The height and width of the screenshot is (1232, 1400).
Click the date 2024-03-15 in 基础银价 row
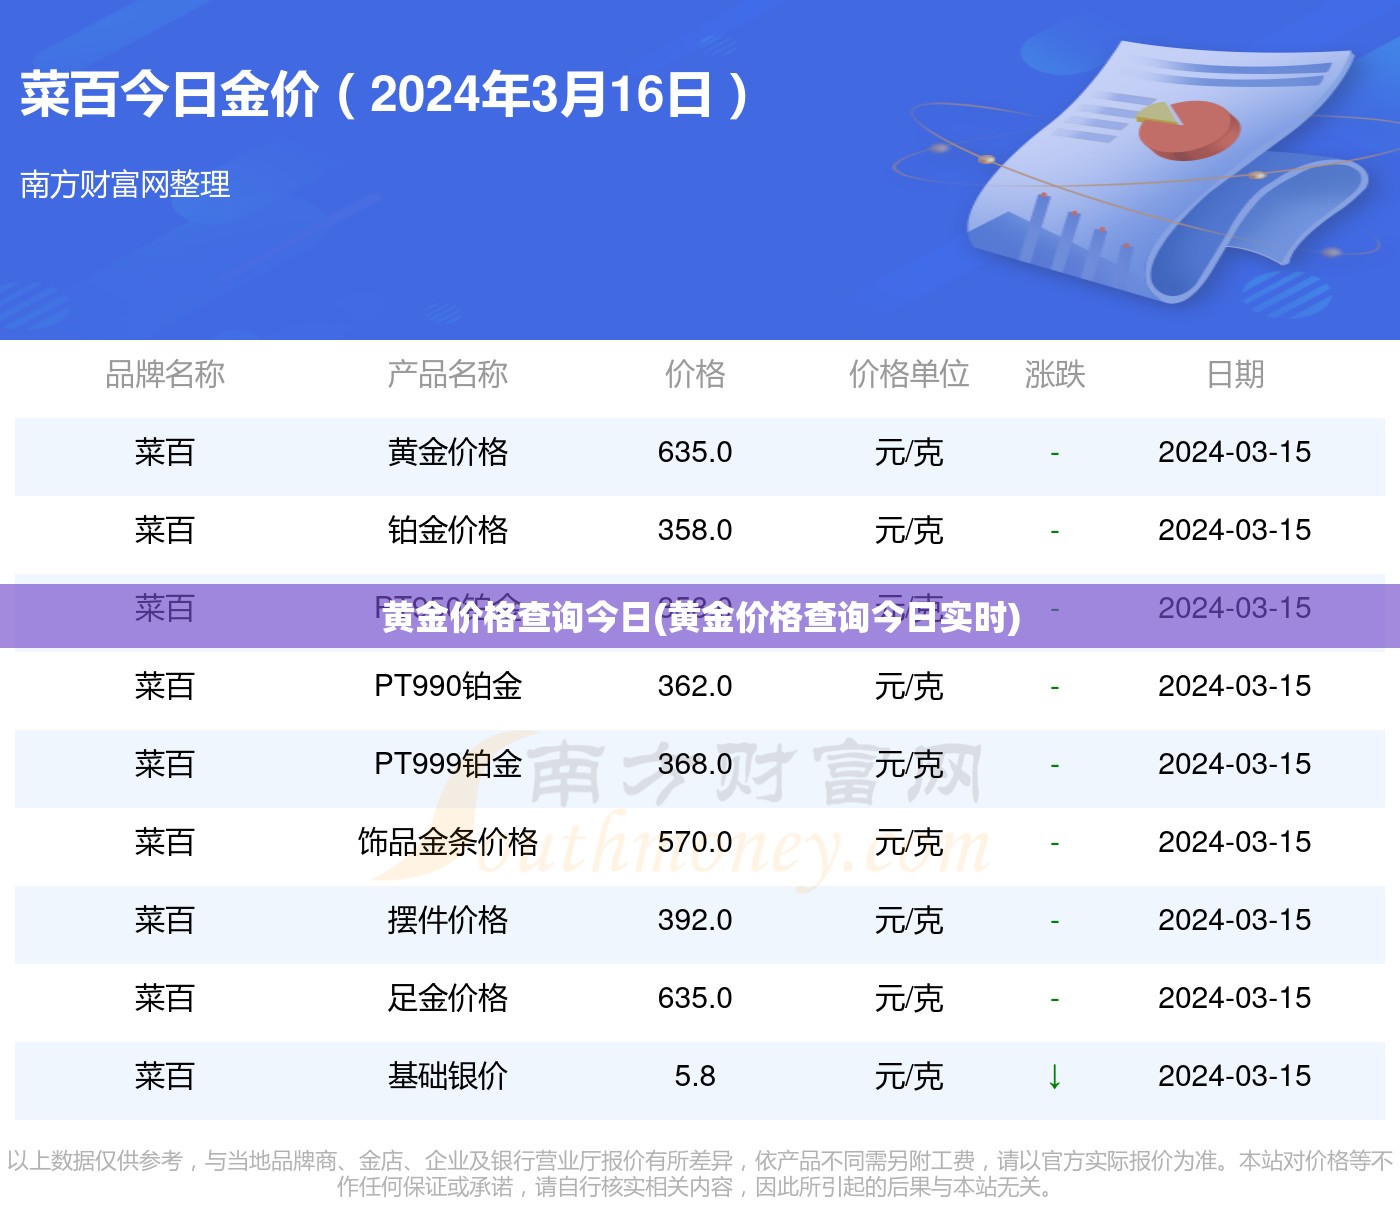click(1235, 1076)
